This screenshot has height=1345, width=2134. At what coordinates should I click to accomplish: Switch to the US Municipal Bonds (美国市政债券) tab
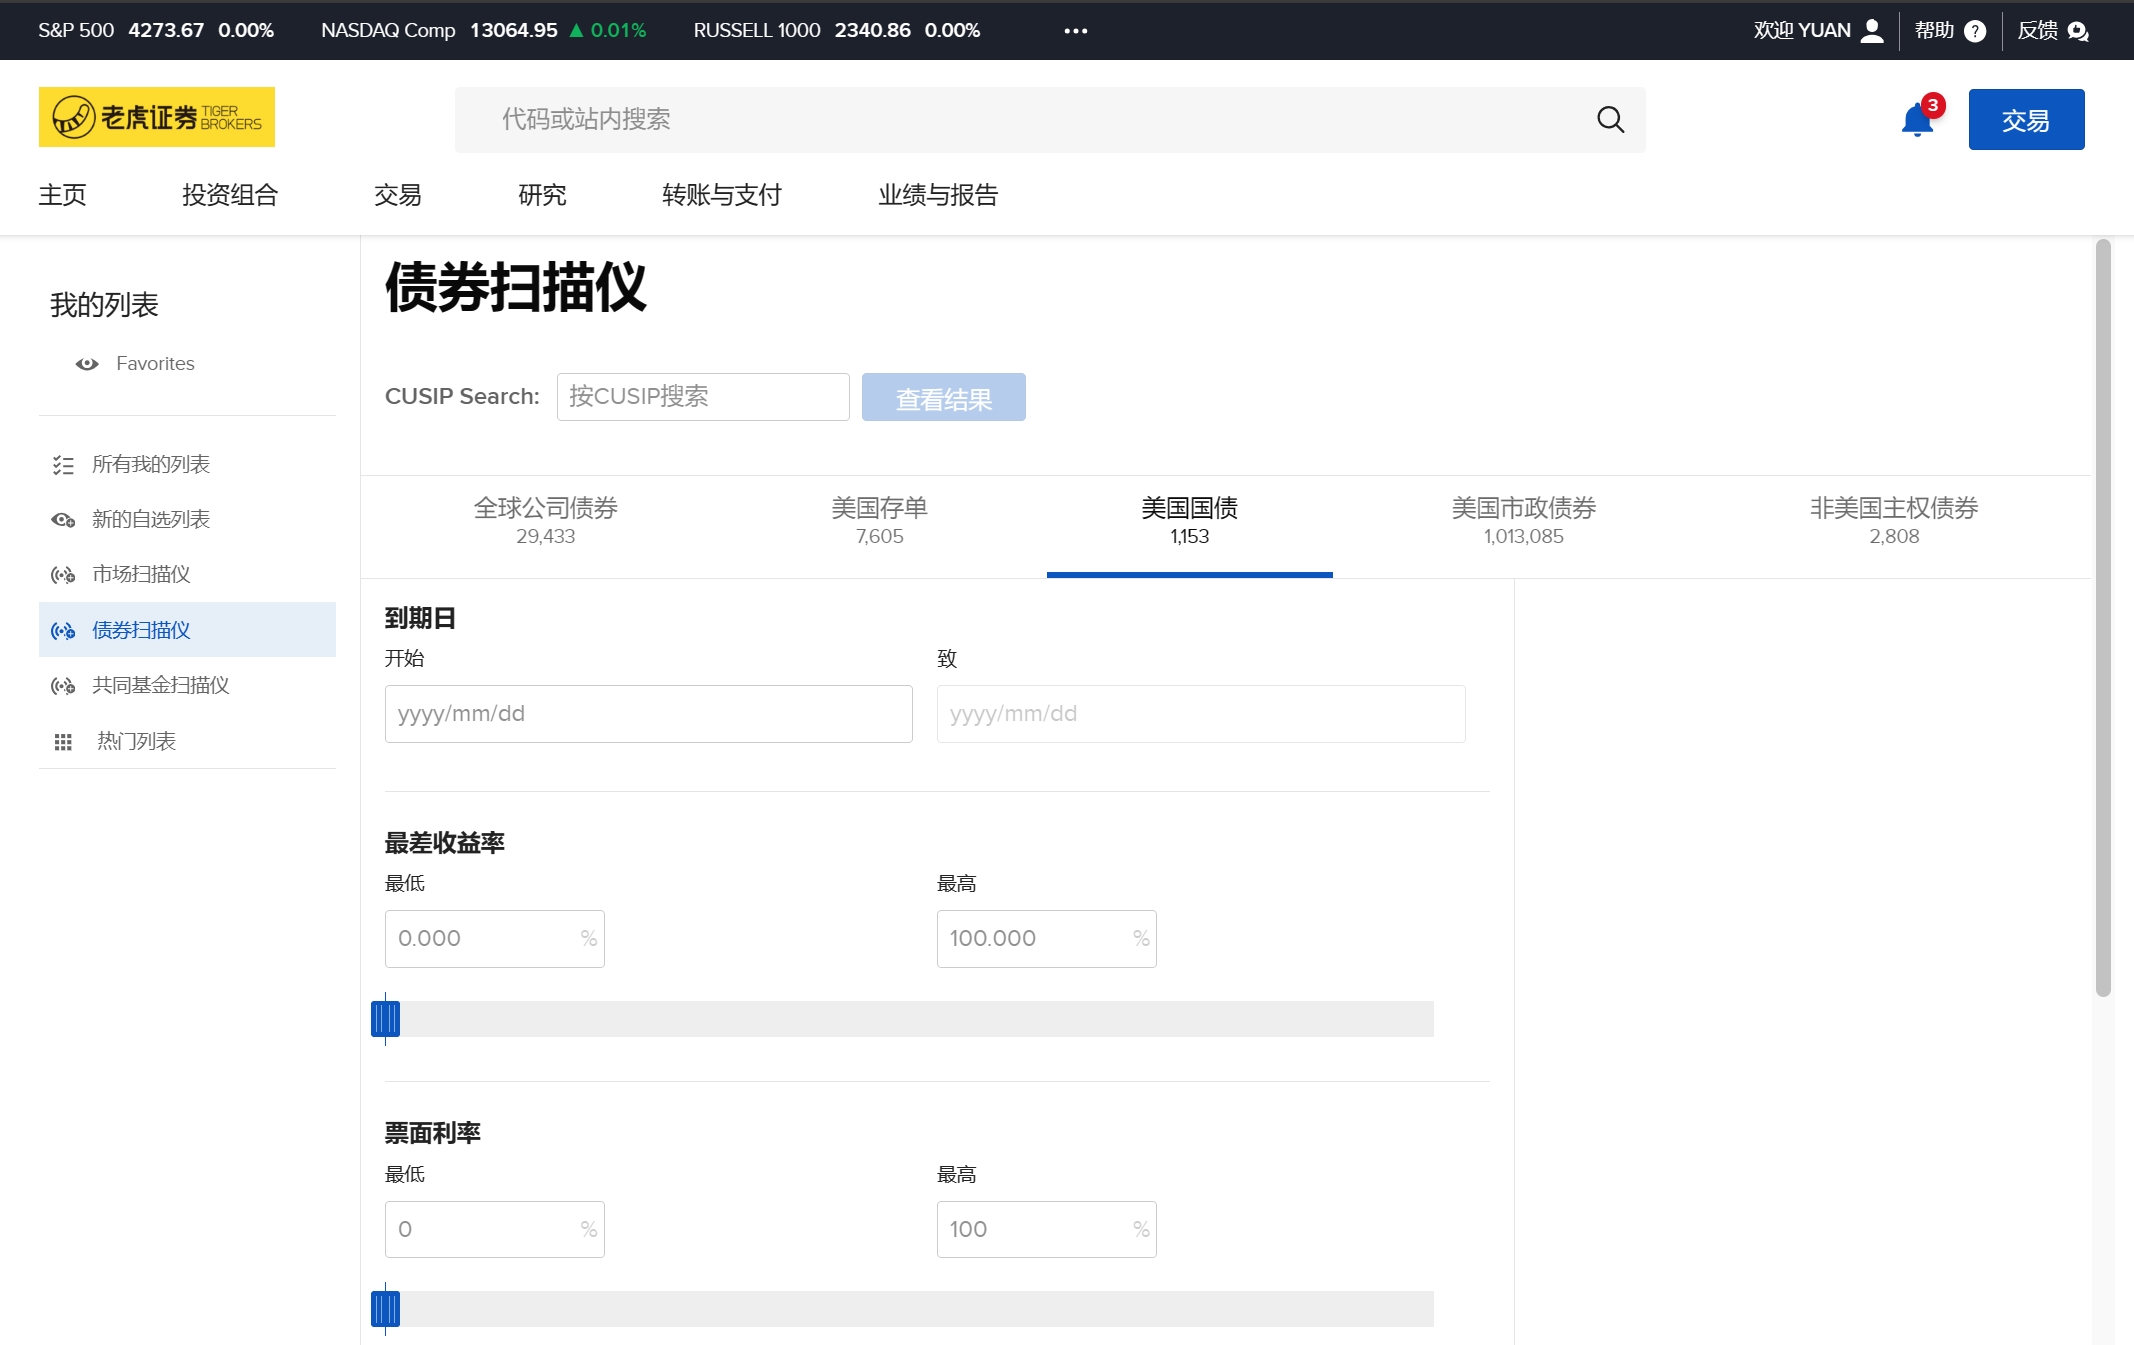[x=1523, y=521]
